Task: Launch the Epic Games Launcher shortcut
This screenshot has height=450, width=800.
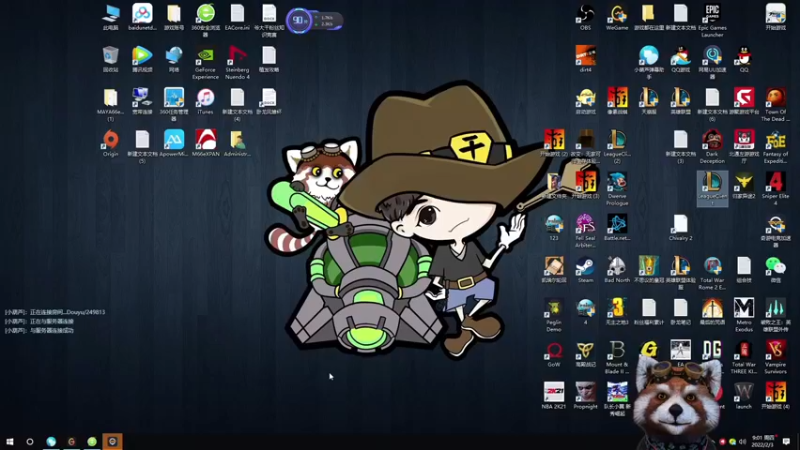Action: (x=712, y=20)
